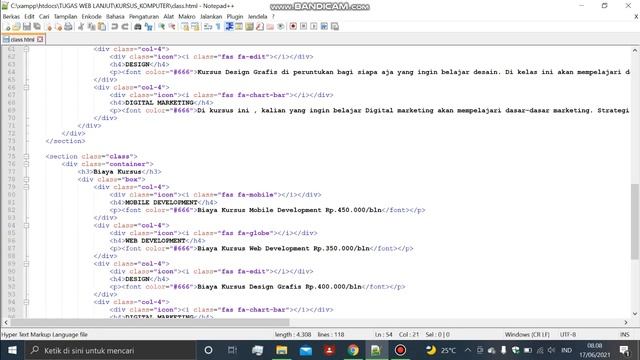This screenshot has height=360, width=640.
Task: Create a new file with the New icon
Action: click(7, 27)
